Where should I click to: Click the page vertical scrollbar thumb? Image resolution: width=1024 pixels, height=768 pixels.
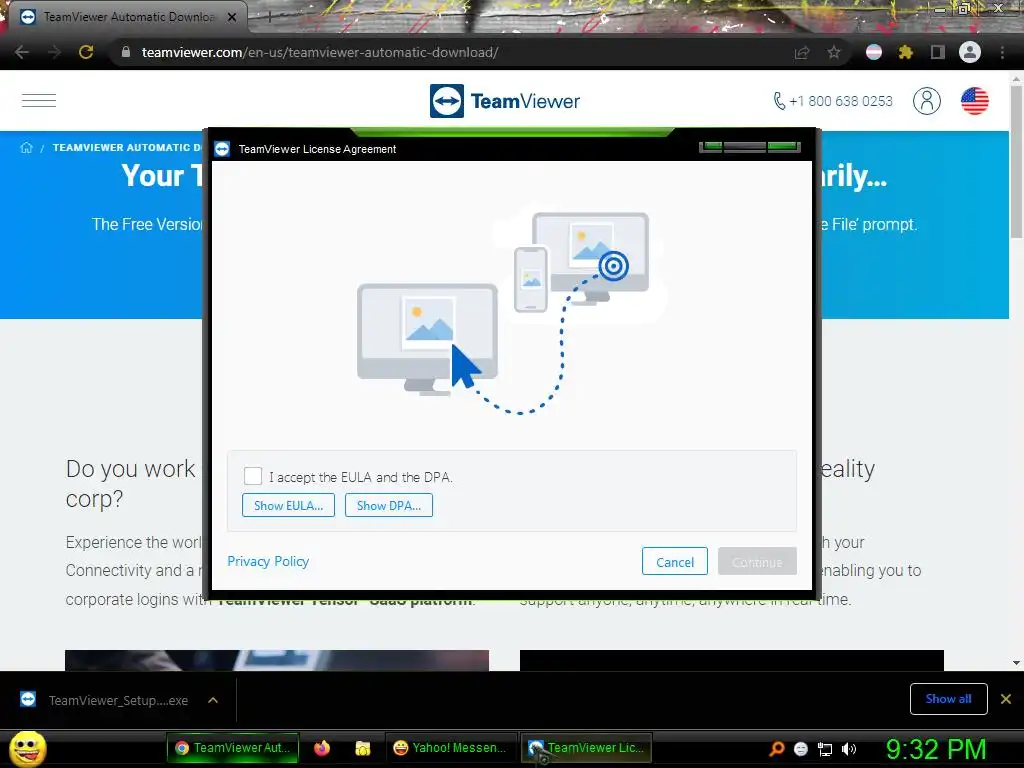[1016, 160]
